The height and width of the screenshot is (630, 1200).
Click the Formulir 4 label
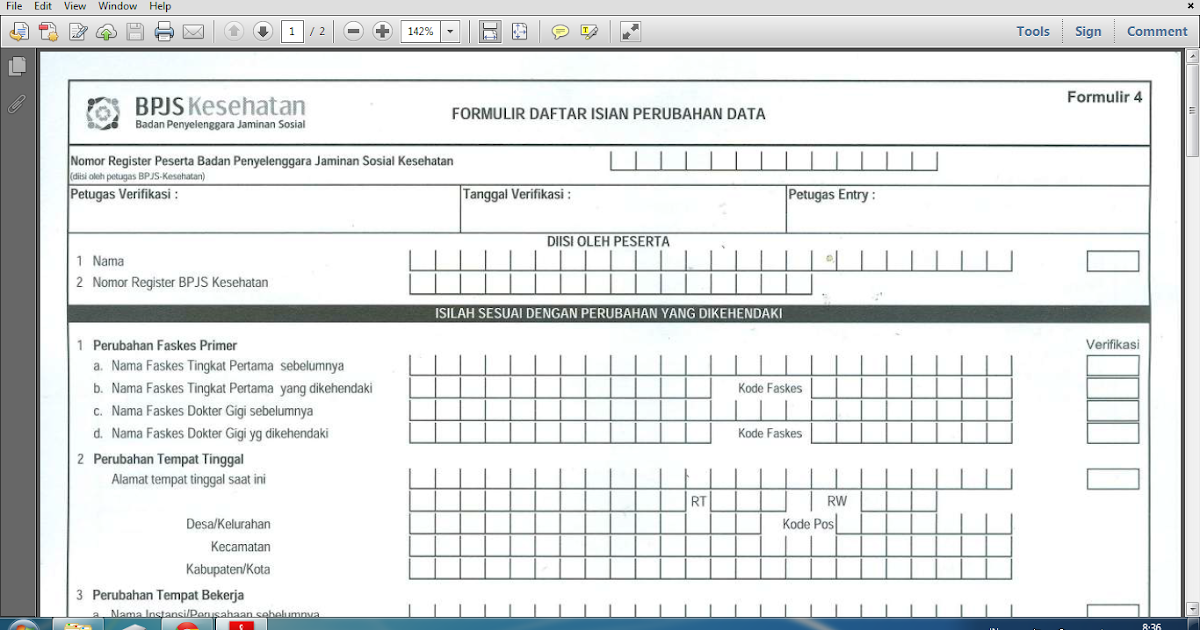coord(1104,97)
